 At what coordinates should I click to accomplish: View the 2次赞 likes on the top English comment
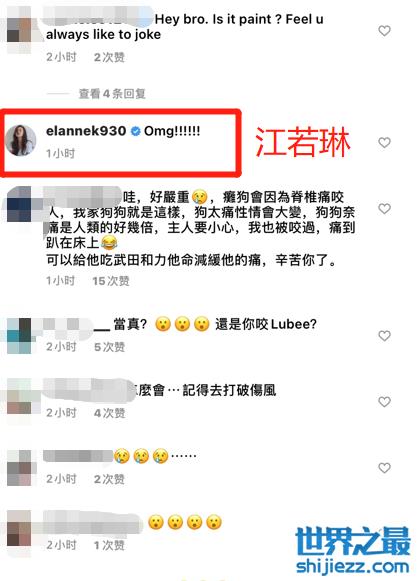click(109, 57)
